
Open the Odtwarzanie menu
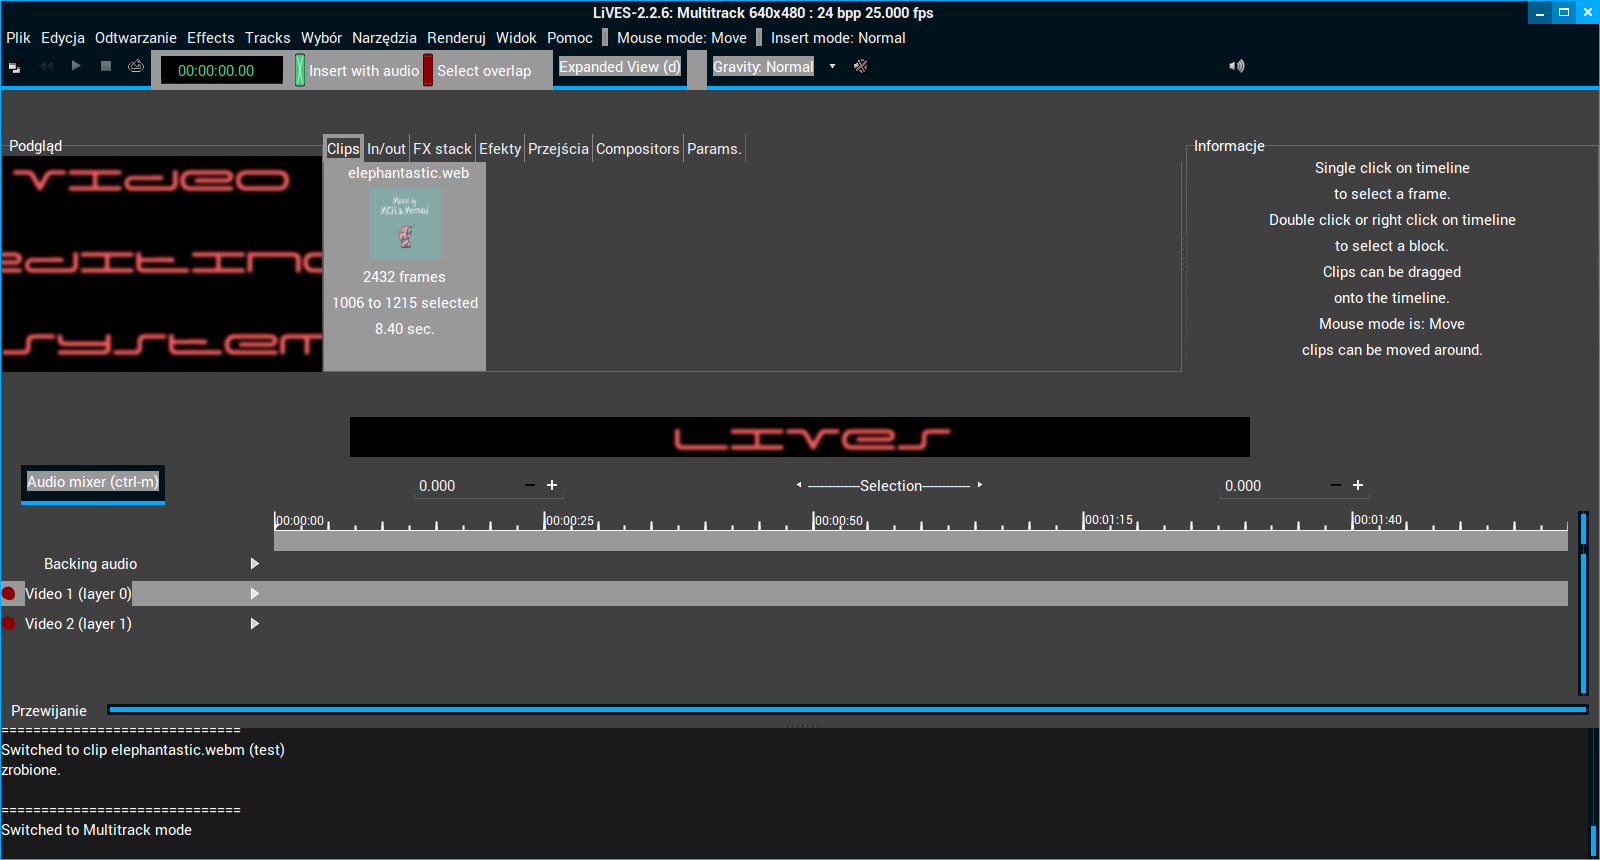[x=136, y=38]
